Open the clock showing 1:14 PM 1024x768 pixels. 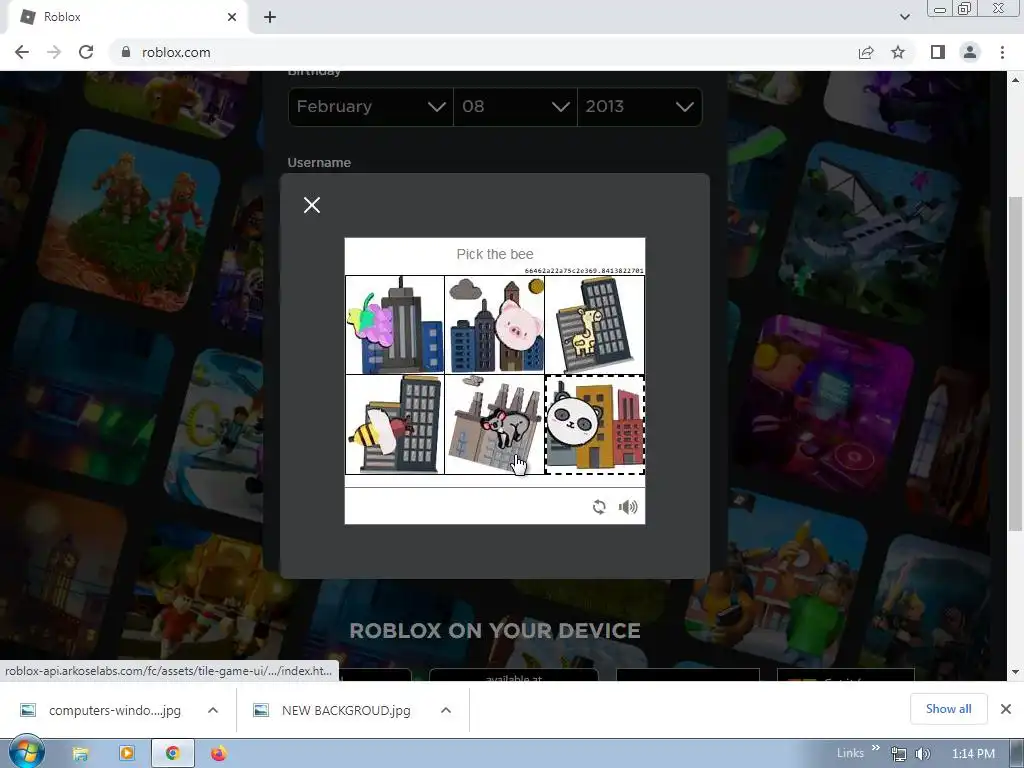tap(973, 754)
